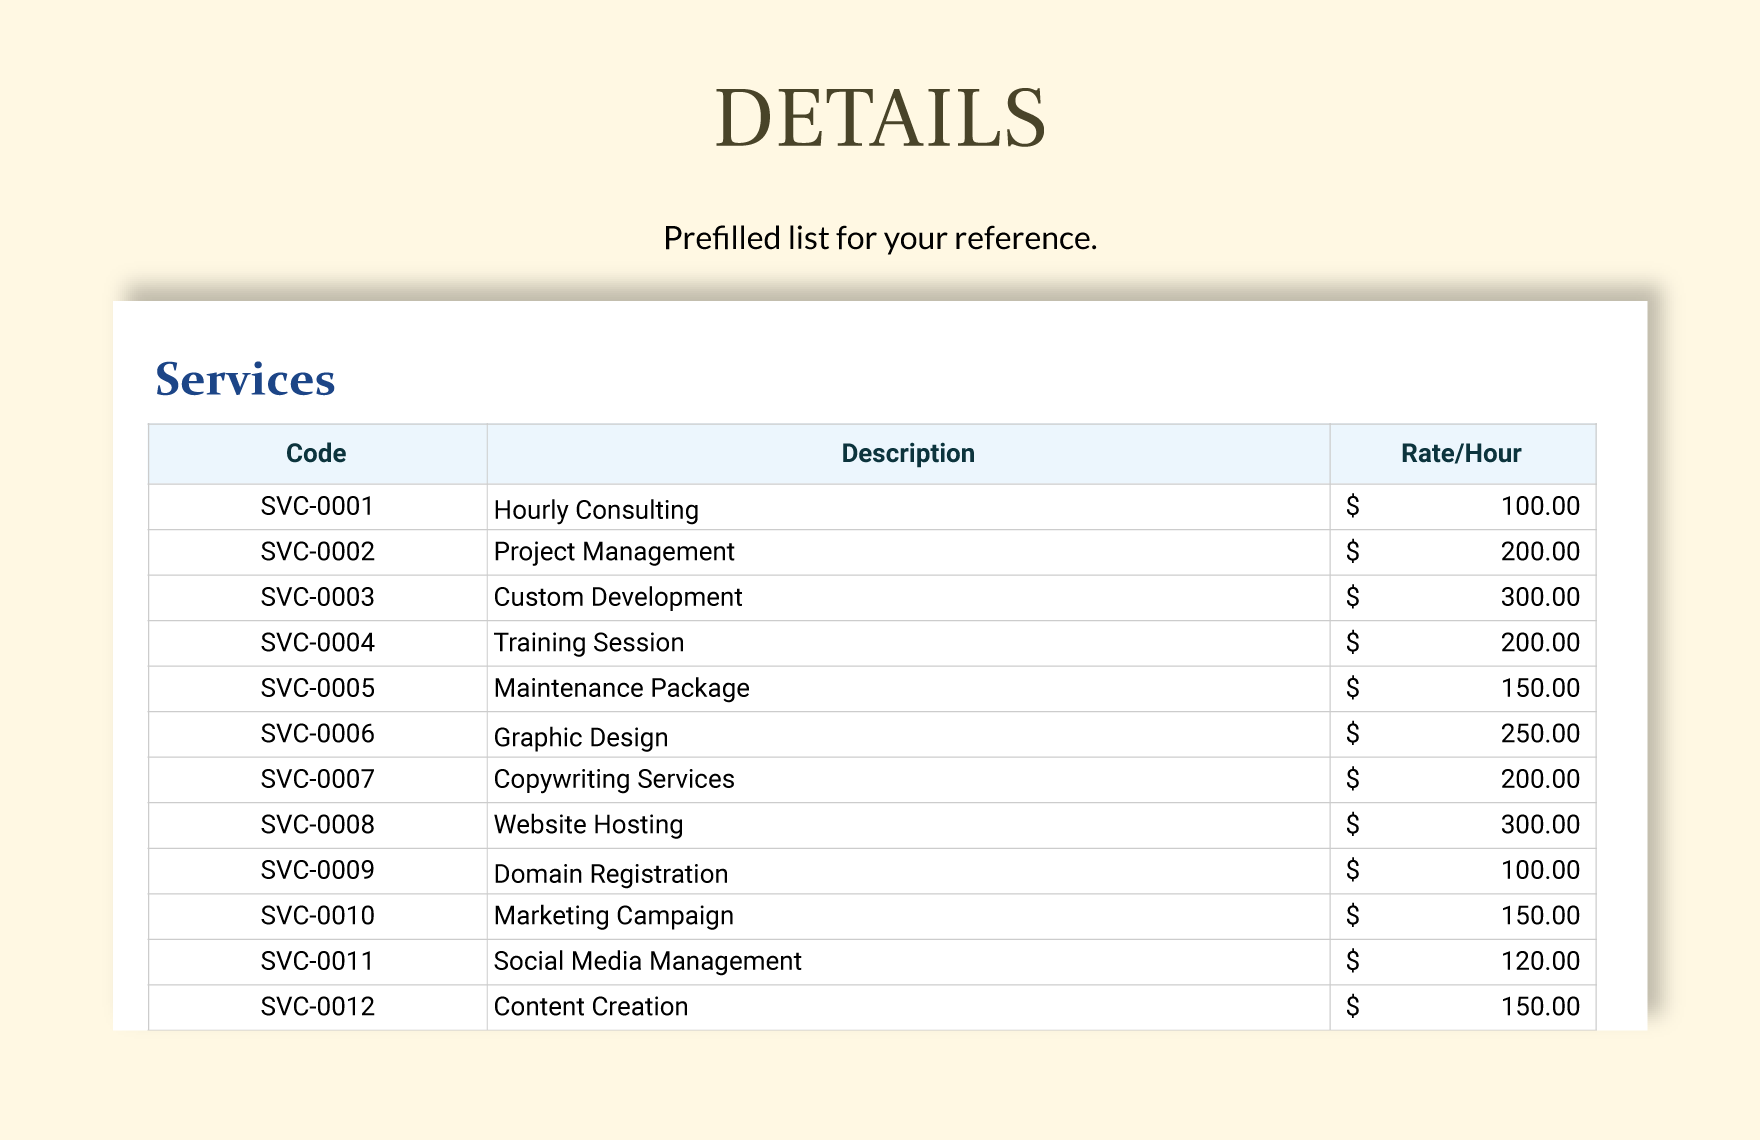The width and height of the screenshot is (1760, 1140).
Task: Click the Services section heading
Action: coord(245,379)
